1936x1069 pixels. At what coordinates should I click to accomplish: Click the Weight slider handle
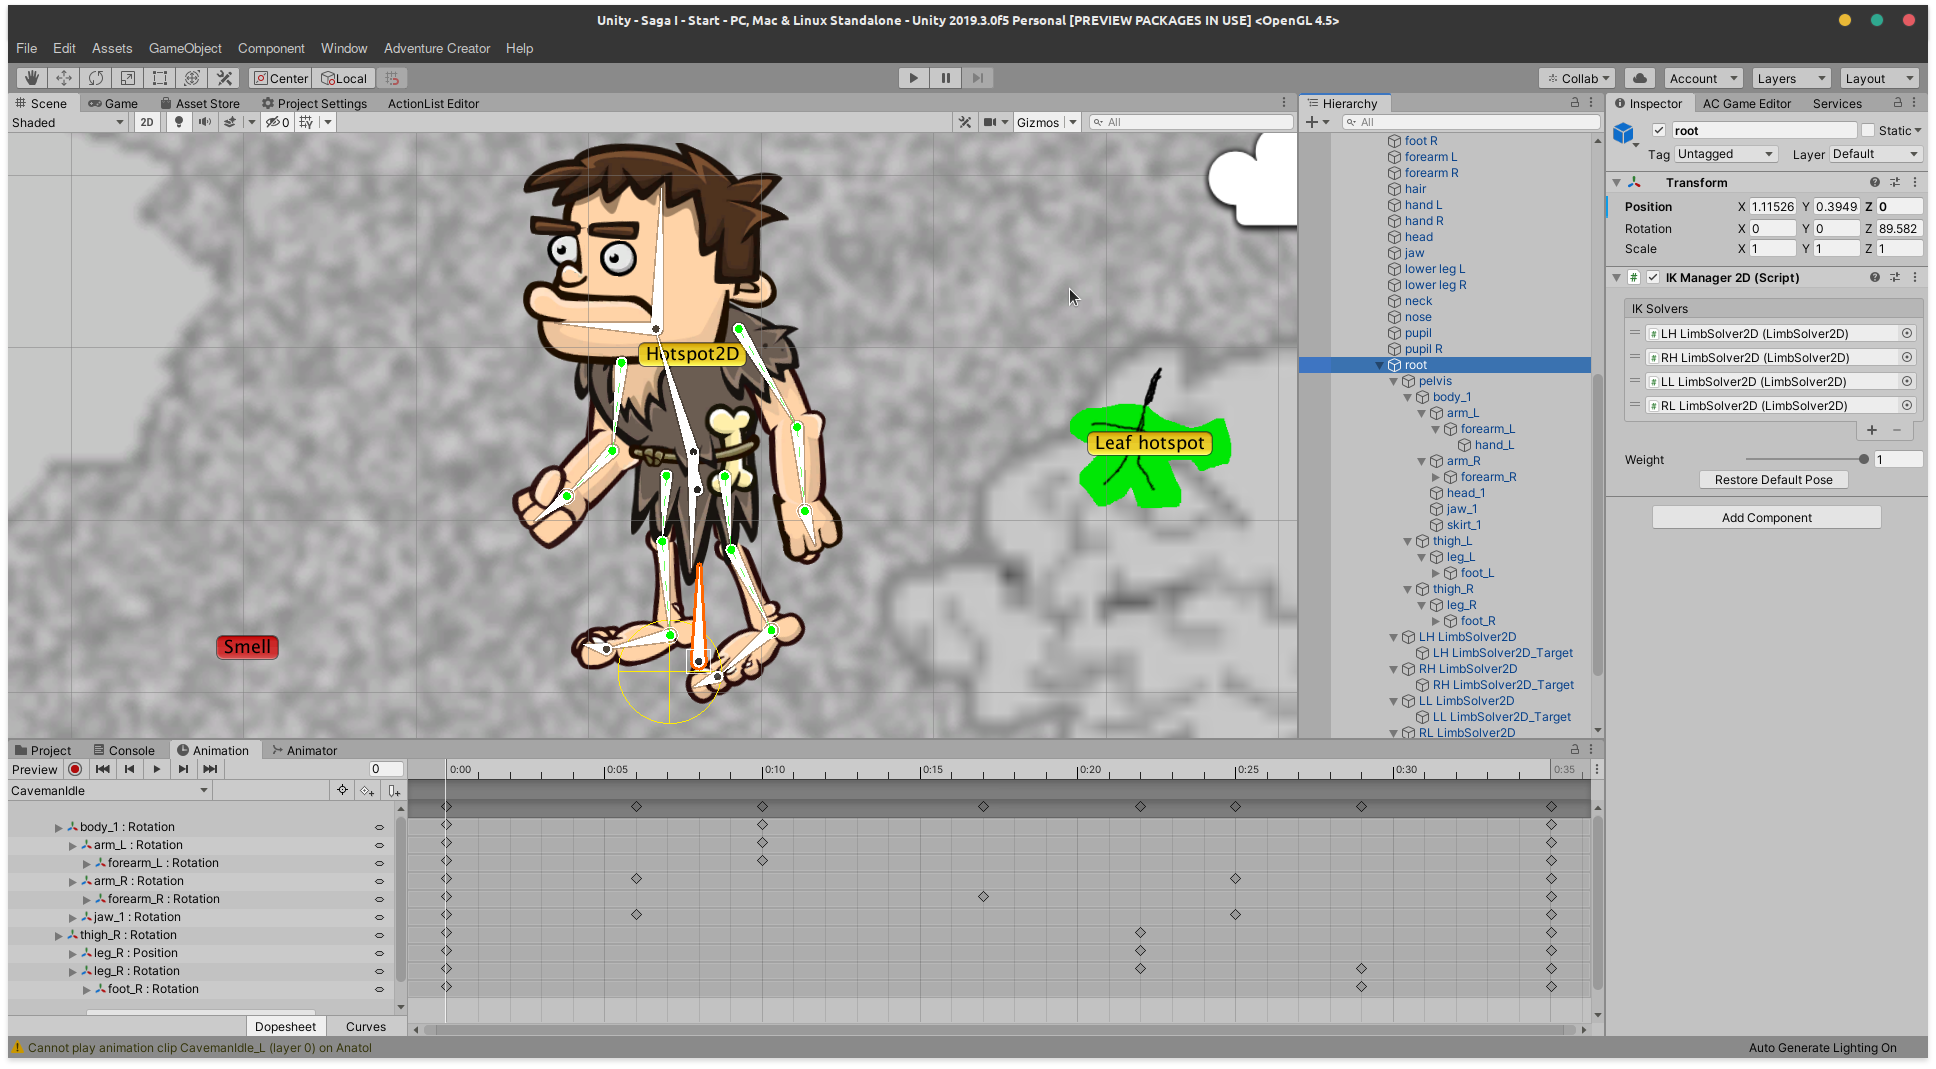coord(1863,459)
